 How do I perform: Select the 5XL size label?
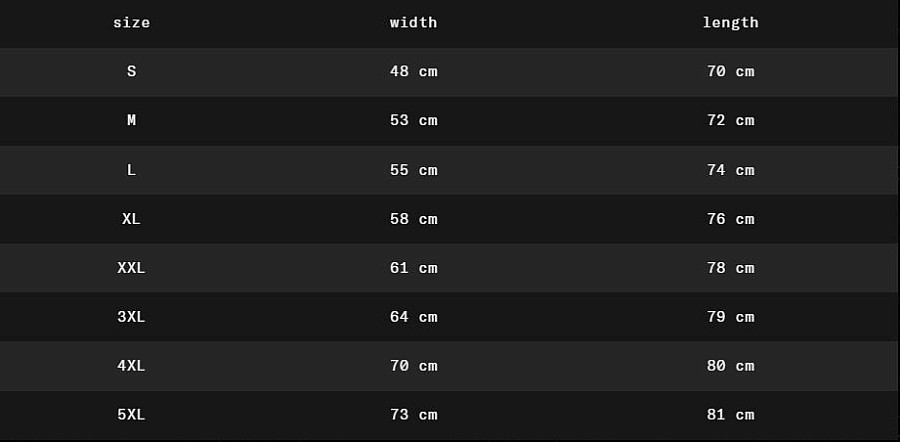(131, 415)
